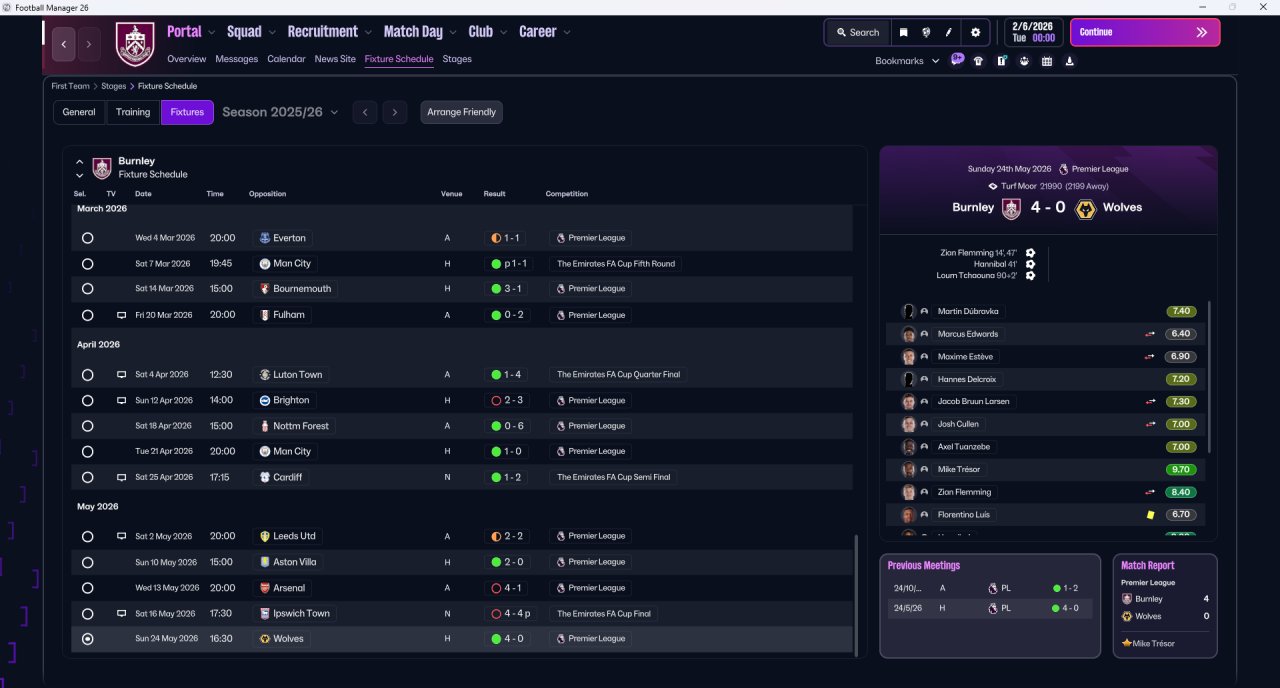The width and height of the screenshot is (1280, 688).
Task: Switch to the Messages sub-tab
Action: (236, 59)
